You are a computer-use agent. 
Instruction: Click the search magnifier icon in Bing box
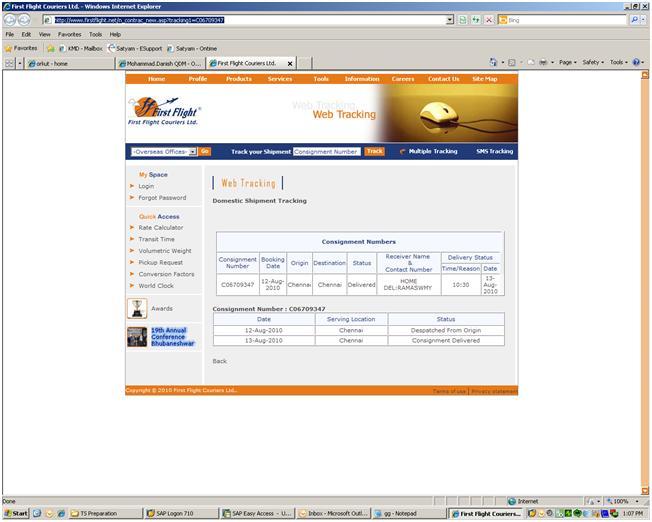point(634,20)
